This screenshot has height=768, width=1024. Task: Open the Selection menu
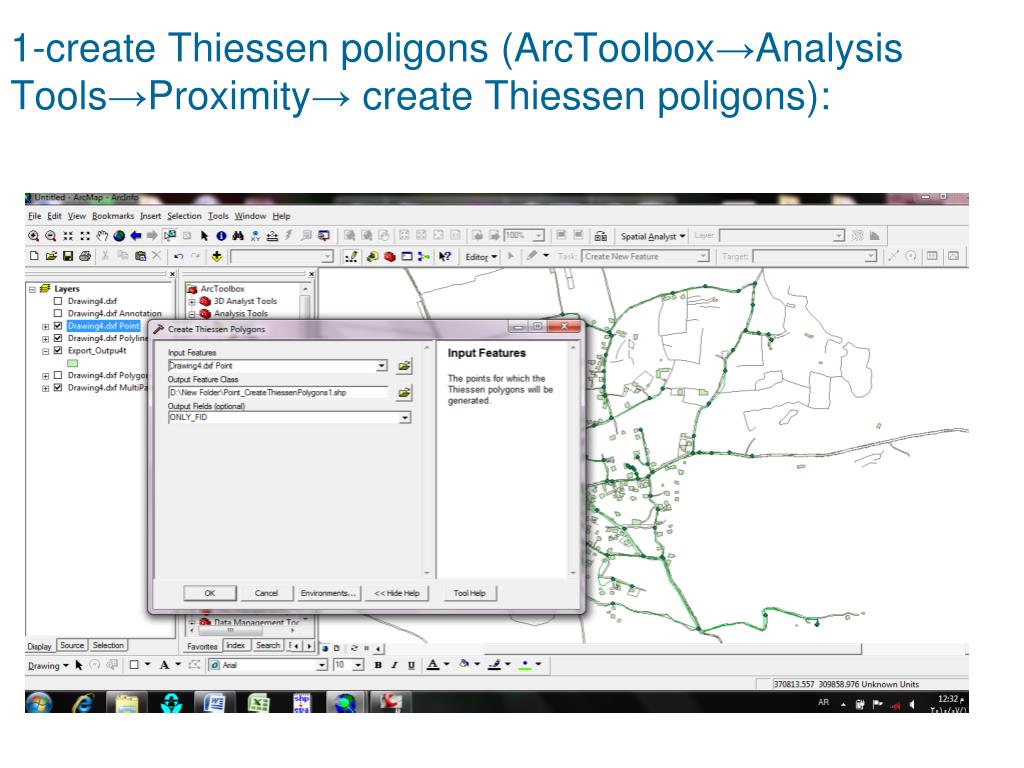184,216
